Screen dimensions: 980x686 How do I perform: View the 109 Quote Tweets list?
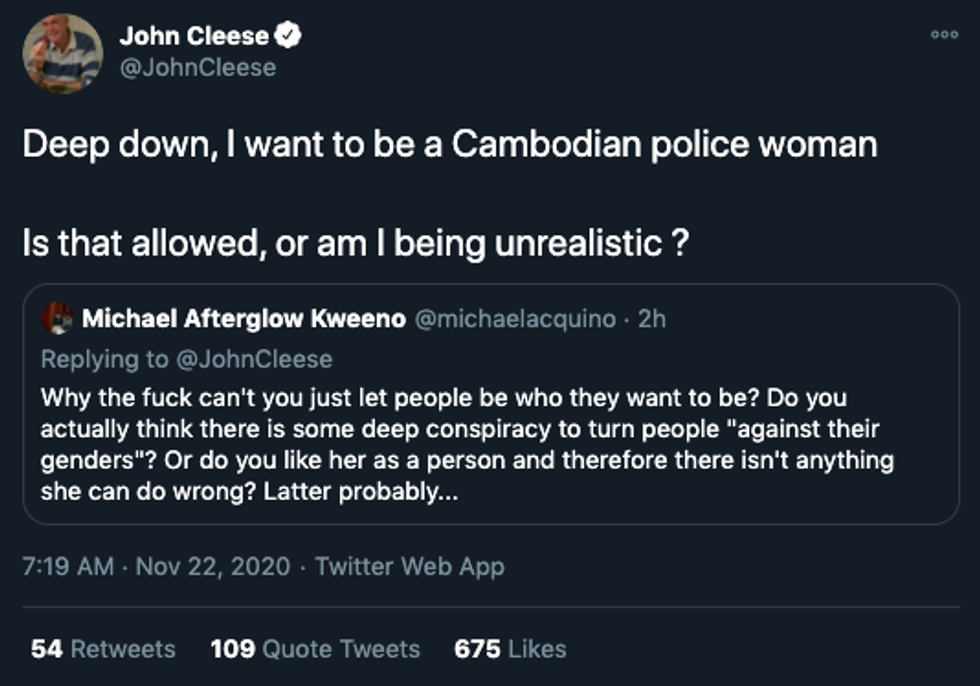pos(314,649)
